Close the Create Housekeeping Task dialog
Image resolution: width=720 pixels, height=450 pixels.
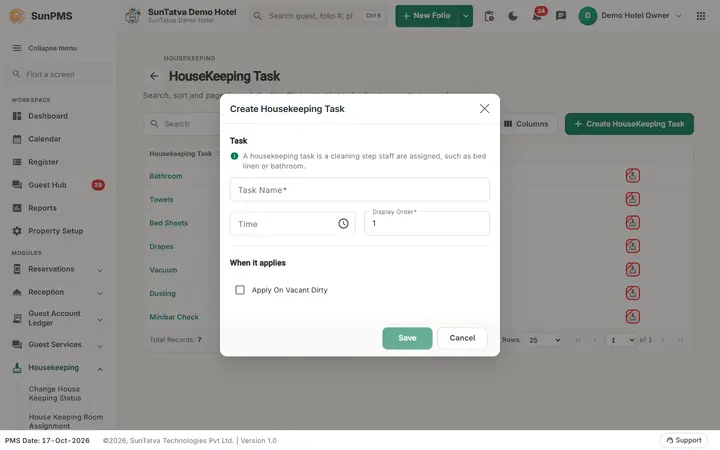coord(484,109)
